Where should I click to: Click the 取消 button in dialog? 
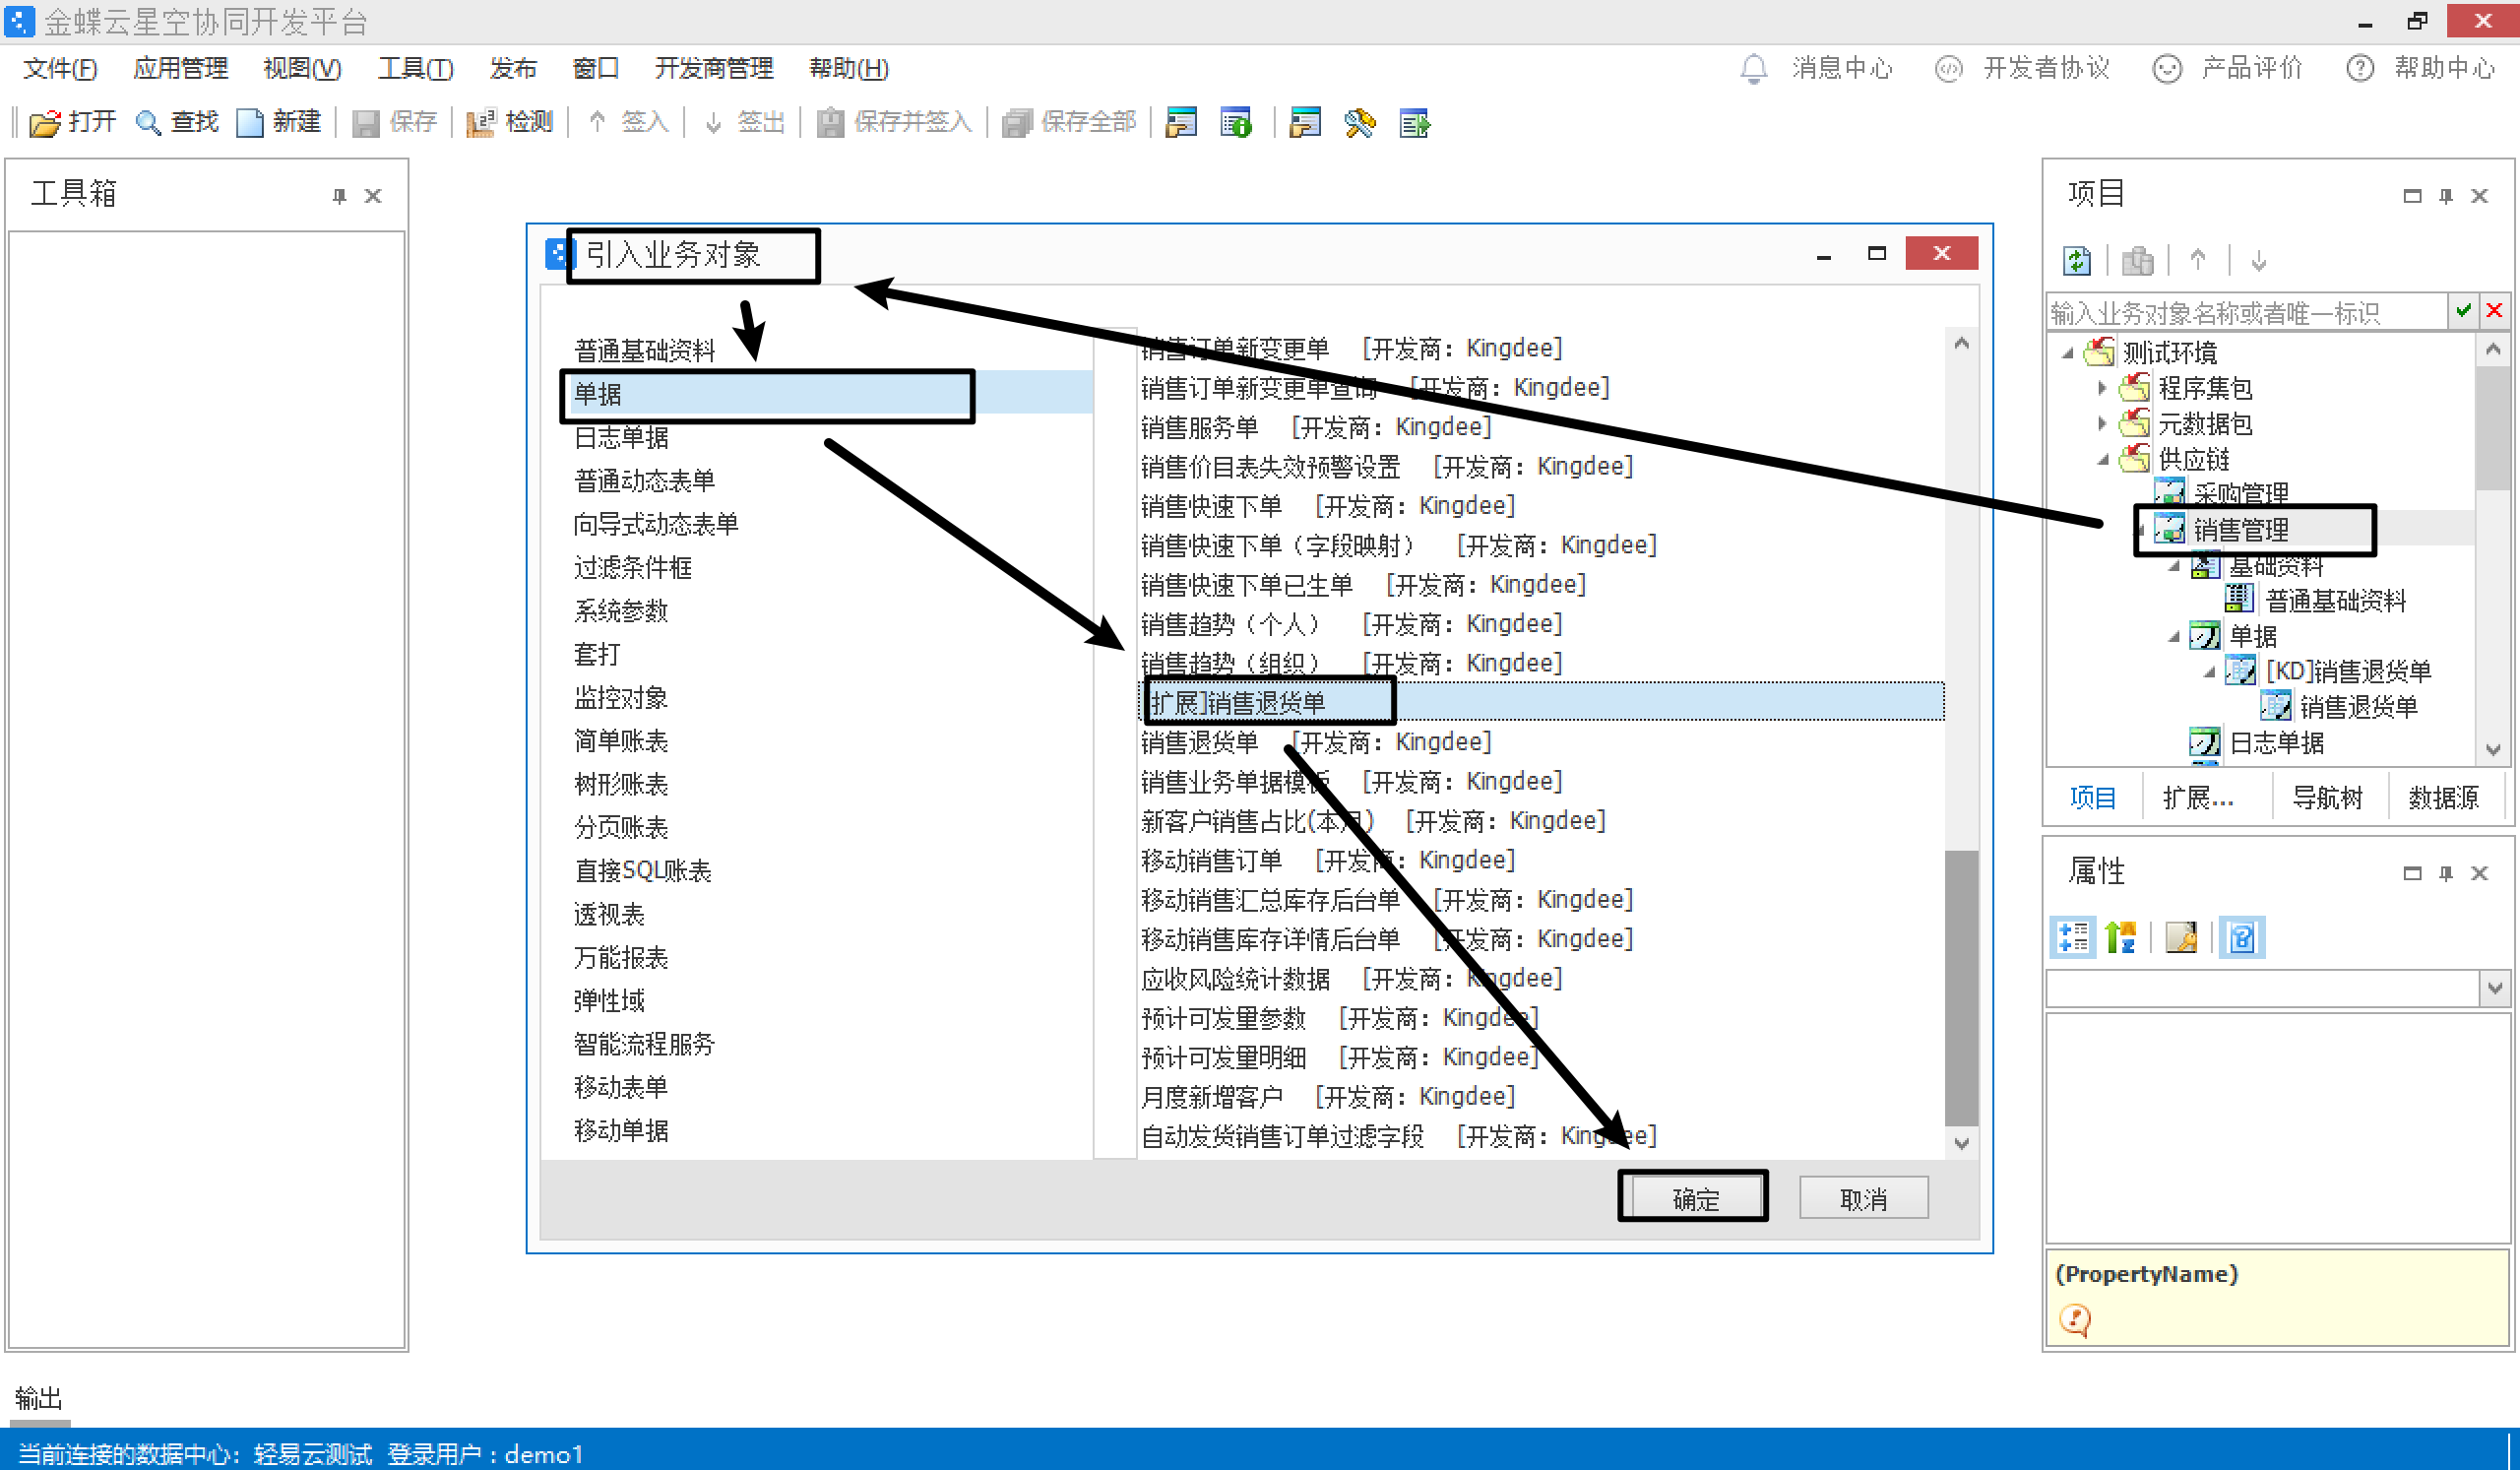pyautogui.click(x=1863, y=1198)
